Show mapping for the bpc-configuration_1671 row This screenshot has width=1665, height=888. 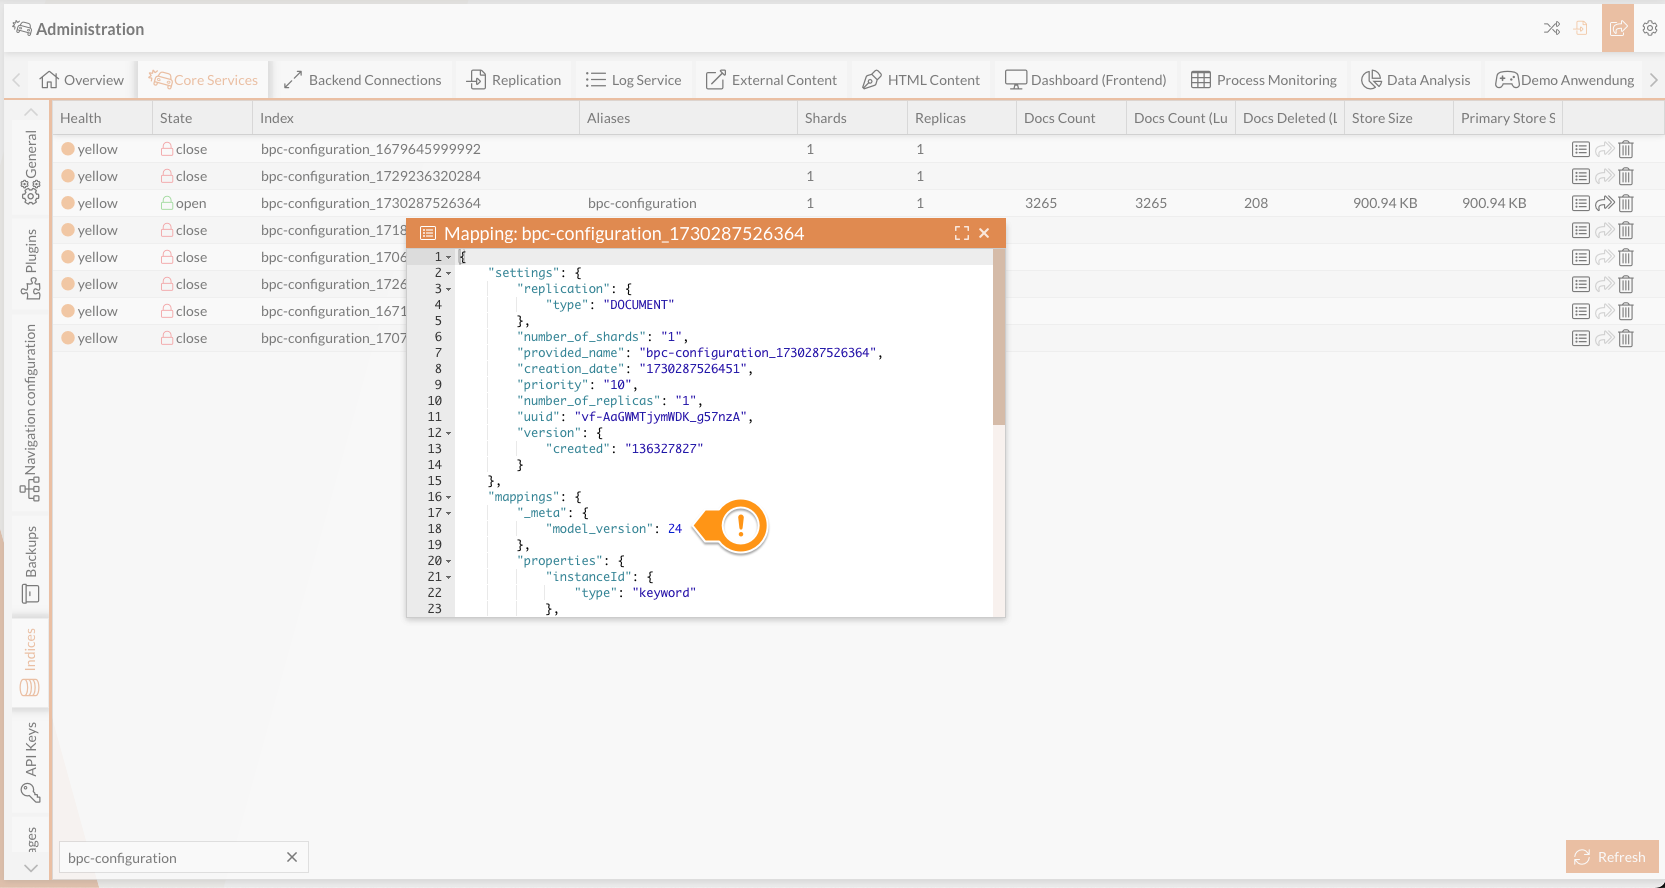1581,311
